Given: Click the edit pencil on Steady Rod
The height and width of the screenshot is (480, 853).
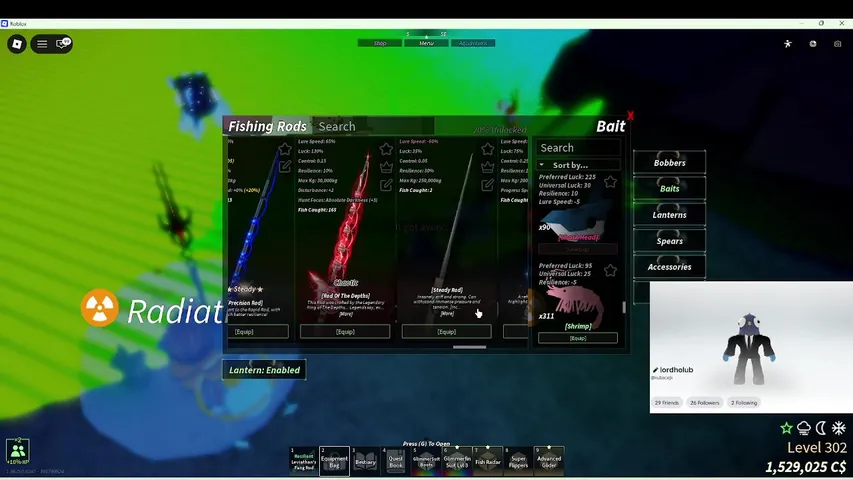Looking at the screenshot, I should point(487,185).
